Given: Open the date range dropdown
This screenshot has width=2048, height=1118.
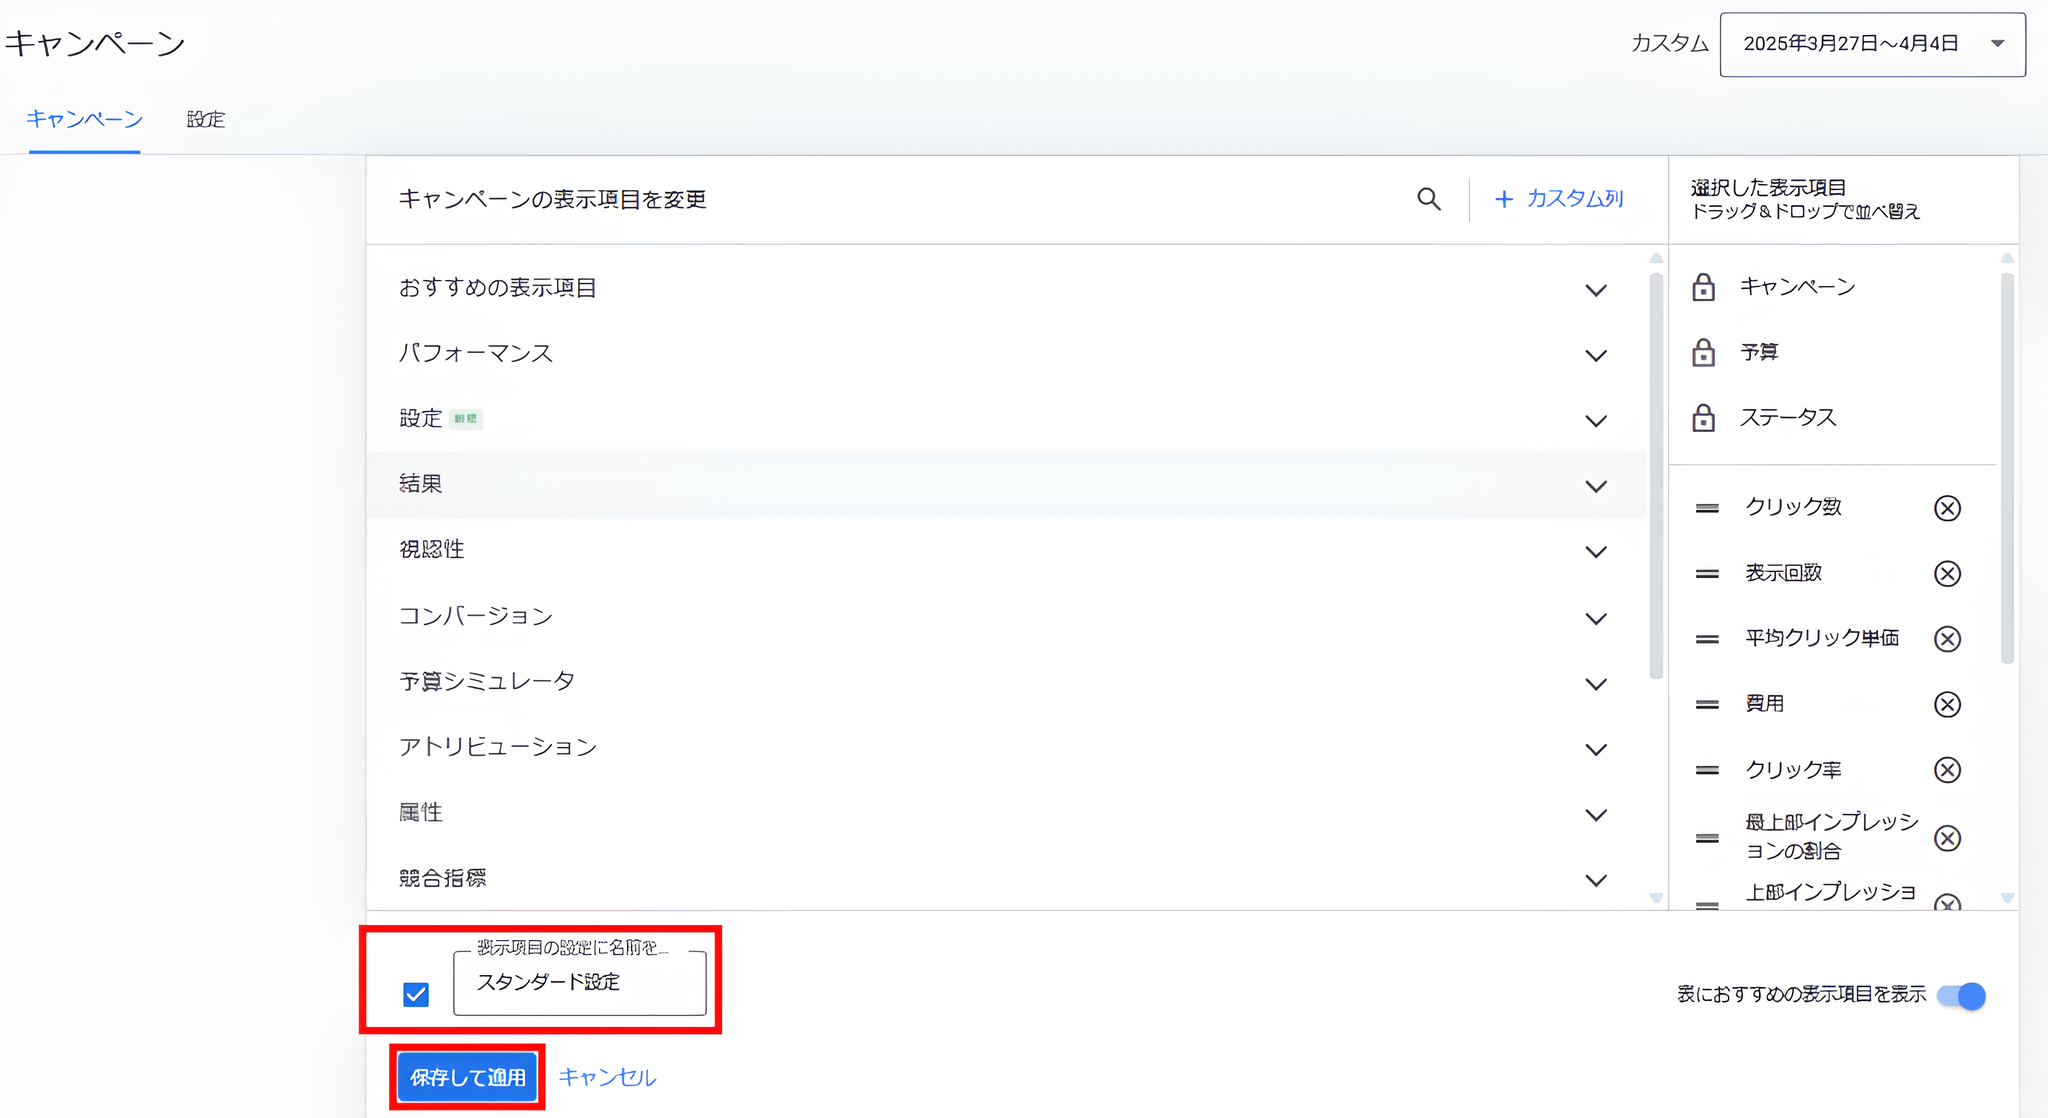Looking at the screenshot, I should pos(1872,44).
